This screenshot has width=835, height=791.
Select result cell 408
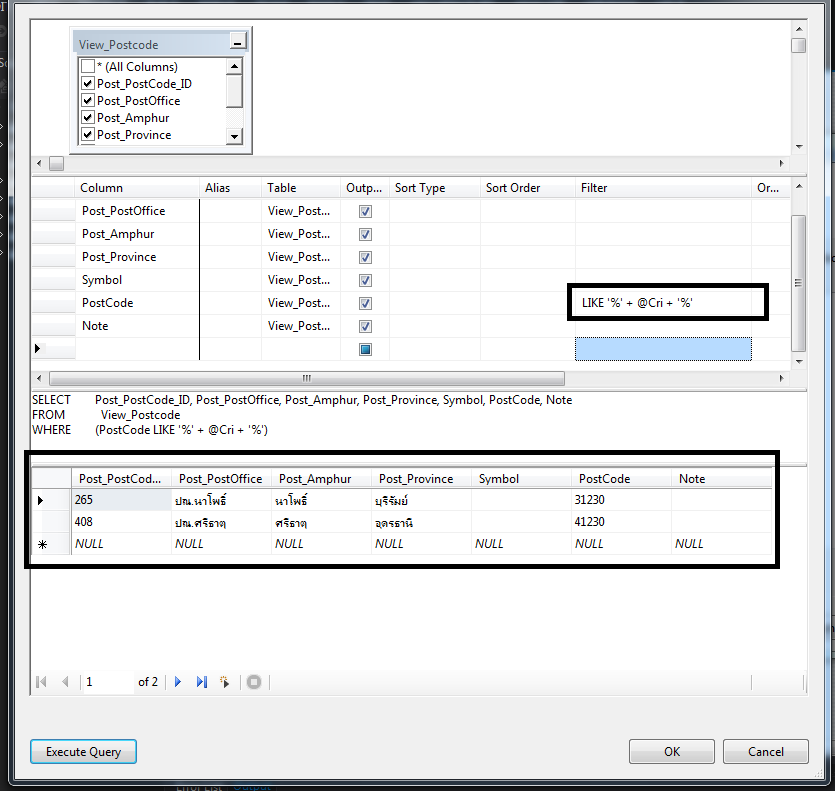(x=121, y=522)
